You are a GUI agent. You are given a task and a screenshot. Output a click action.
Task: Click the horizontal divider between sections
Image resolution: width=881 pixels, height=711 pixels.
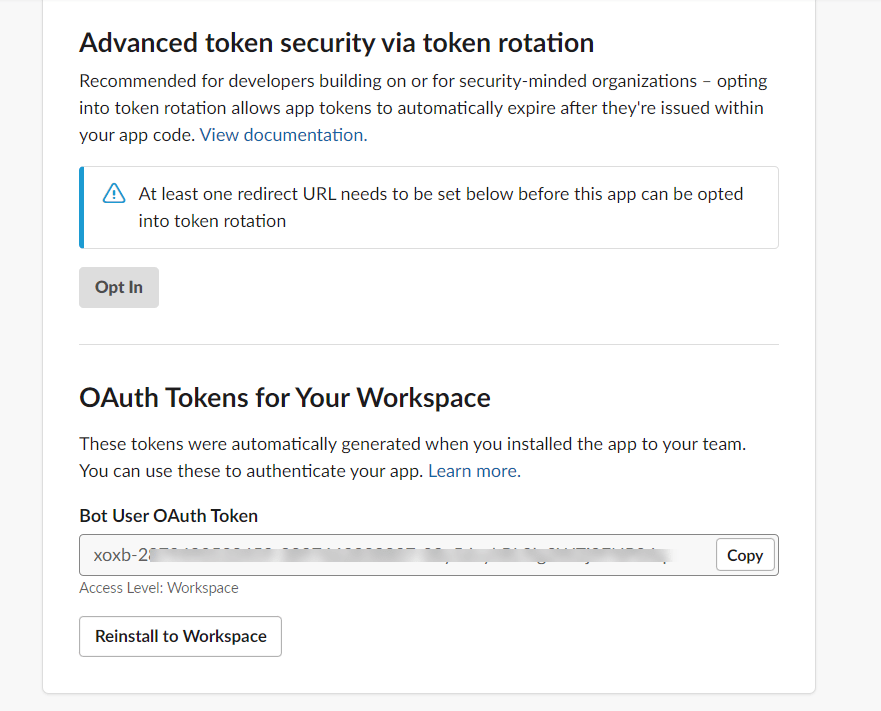(x=428, y=344)
